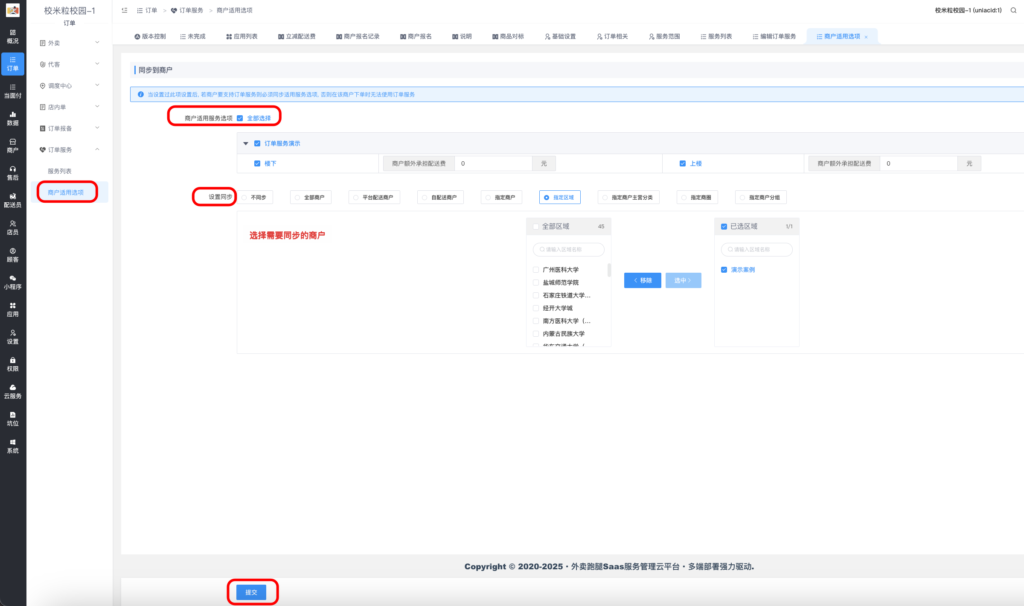1024x606 pixels.
Task: Open the 数据 icon in left rail
Action: [12, 117]
